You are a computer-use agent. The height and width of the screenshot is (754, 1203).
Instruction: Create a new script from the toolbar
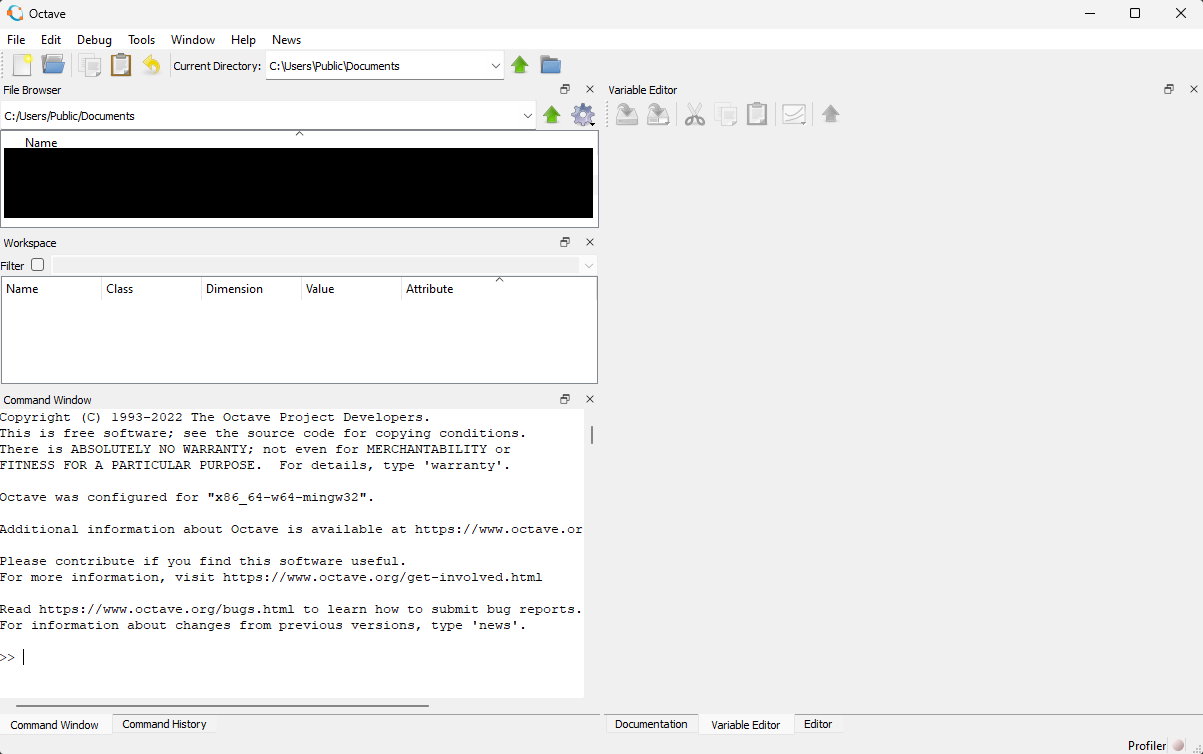pos(21,65)
